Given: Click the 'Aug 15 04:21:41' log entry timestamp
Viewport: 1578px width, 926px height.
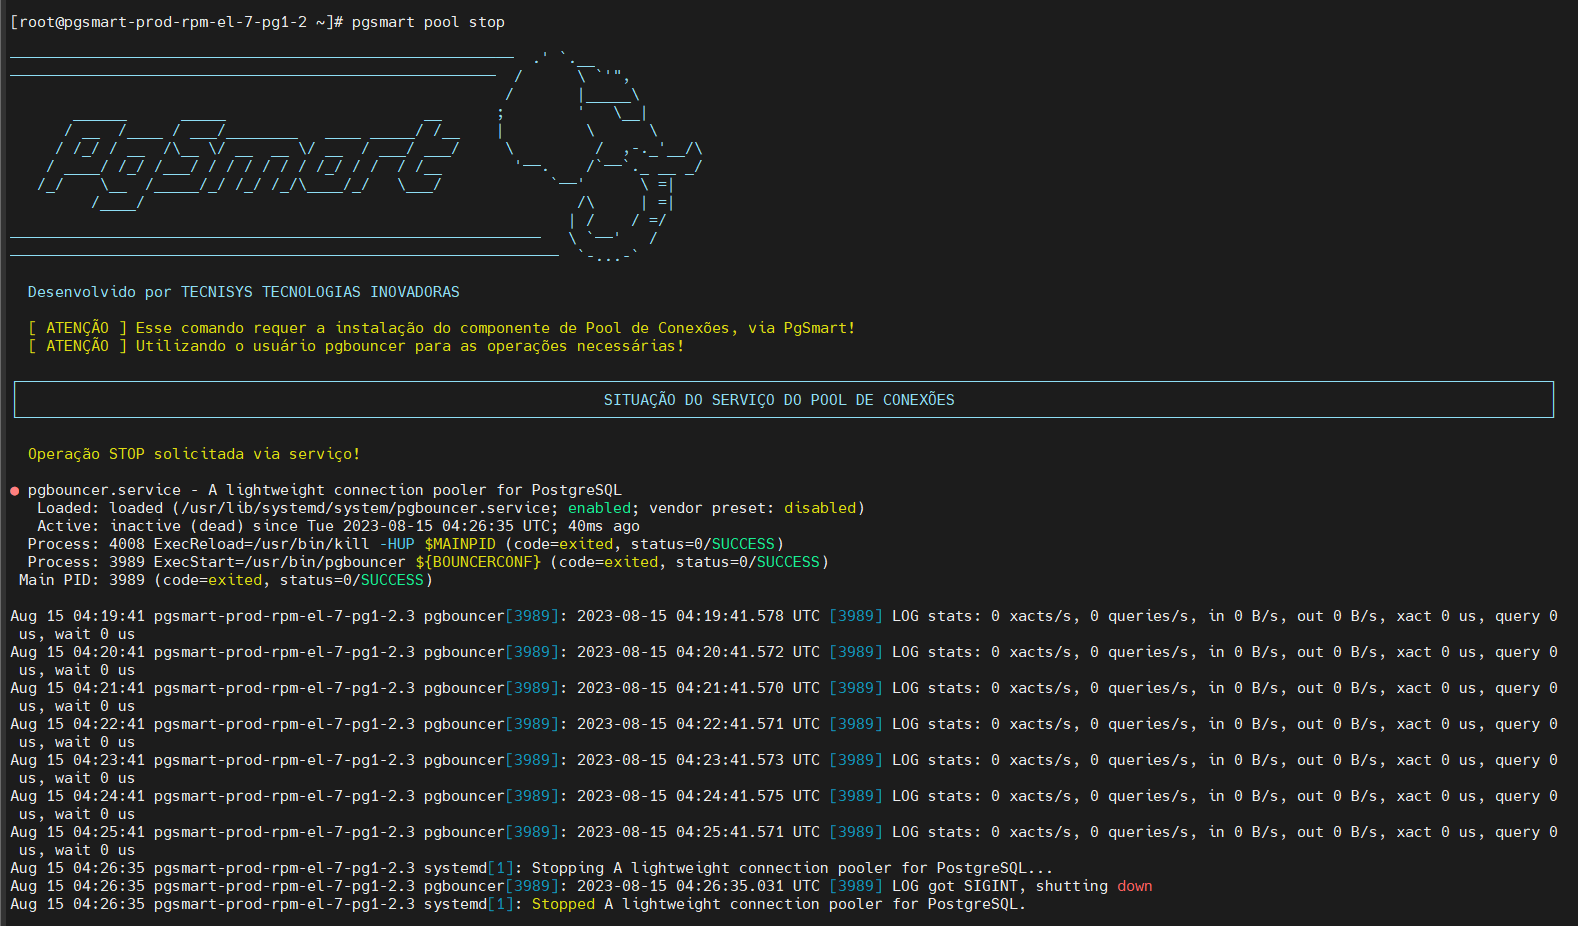Looking at the screenshot, I should coord(77,688).
